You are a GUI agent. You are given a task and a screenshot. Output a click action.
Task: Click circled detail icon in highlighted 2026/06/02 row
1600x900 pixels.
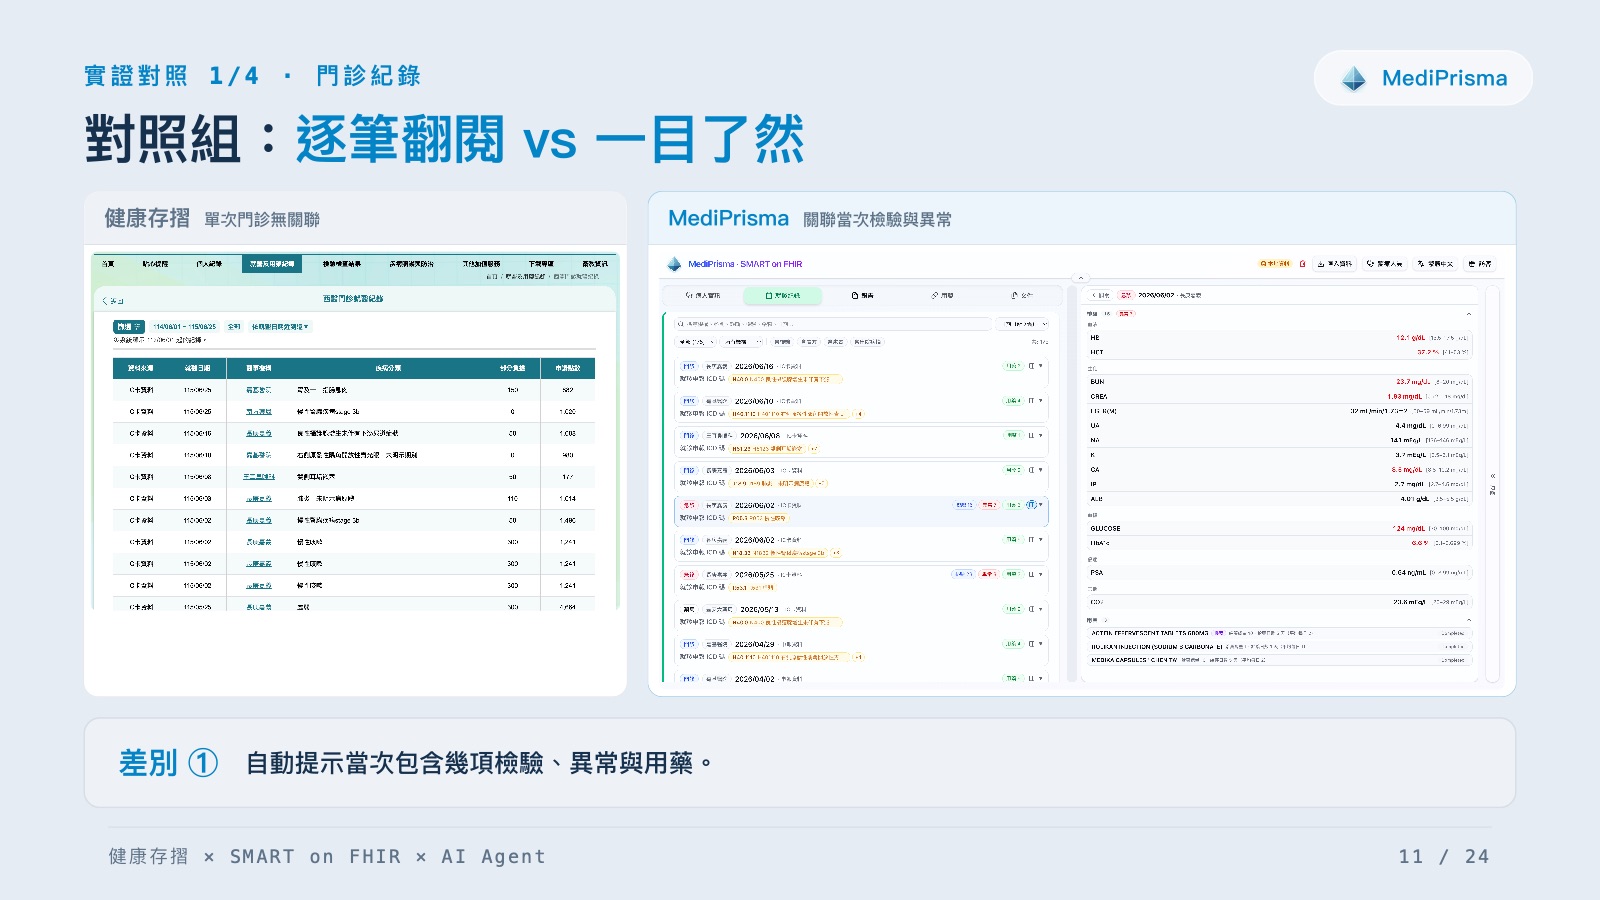point(1031,505)
